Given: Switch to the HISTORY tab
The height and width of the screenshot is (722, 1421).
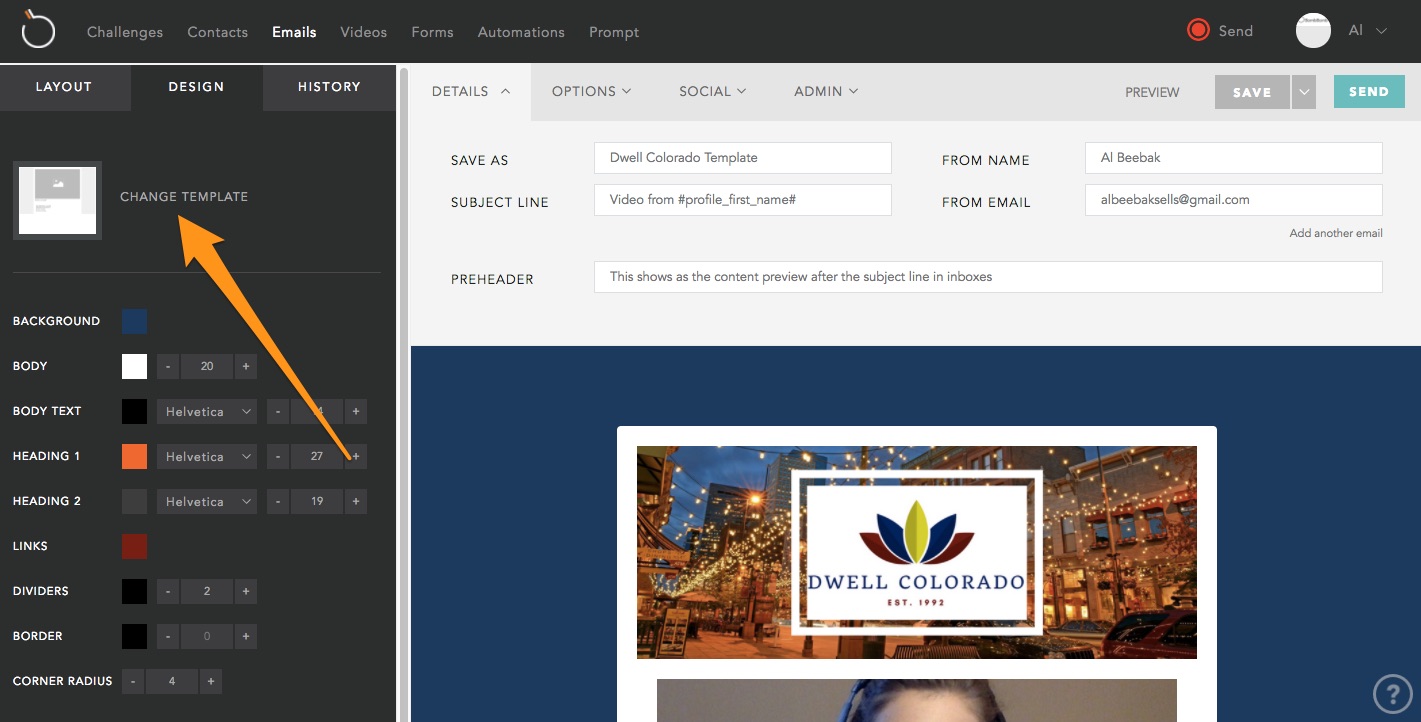Looking at the screenshot, I should 329,87.
